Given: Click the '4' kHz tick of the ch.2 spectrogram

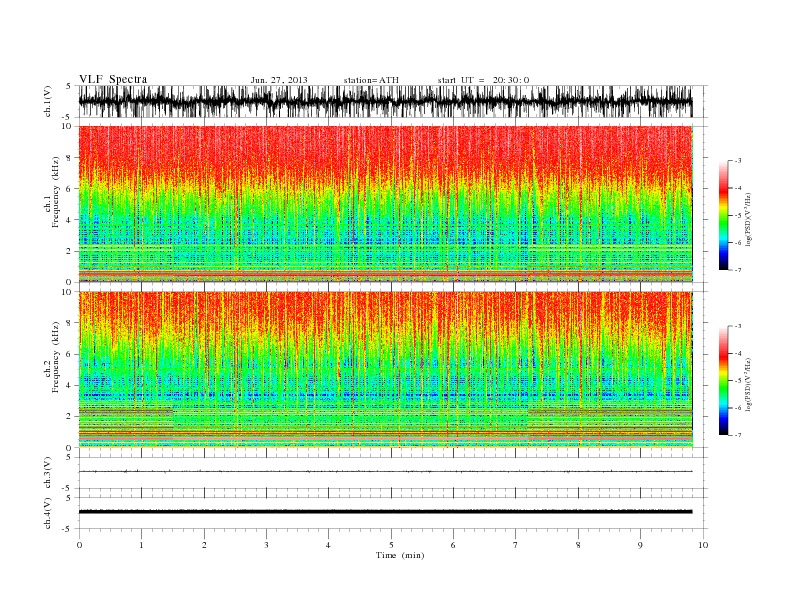Looking at the screenshot, I should tap(69, 386).
